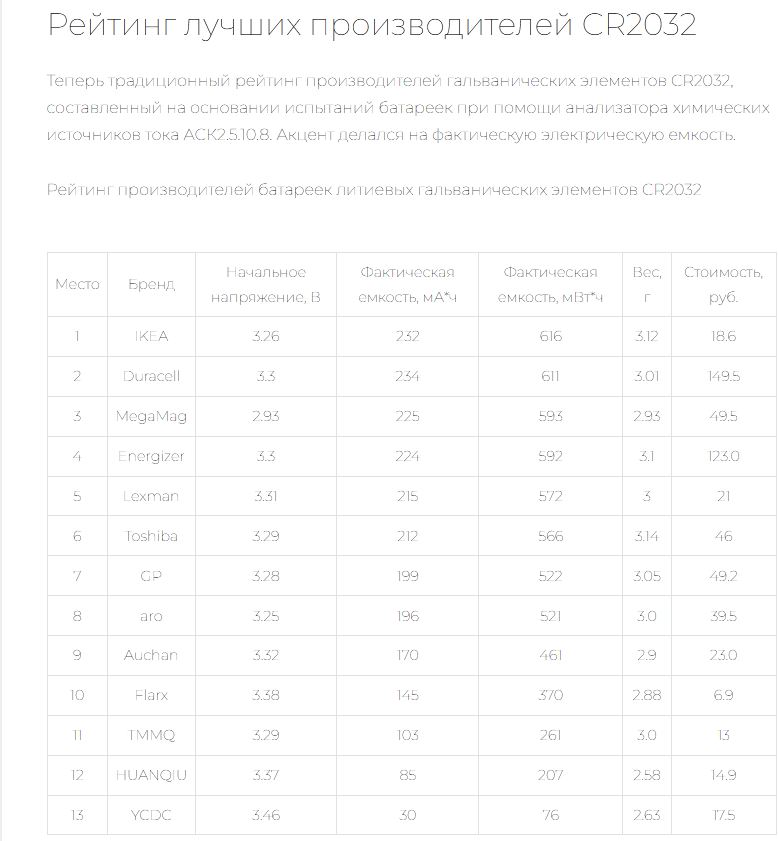Select the HUANQIU brand cell
Viewport: 778px width, 841px height.
(151, 775)
